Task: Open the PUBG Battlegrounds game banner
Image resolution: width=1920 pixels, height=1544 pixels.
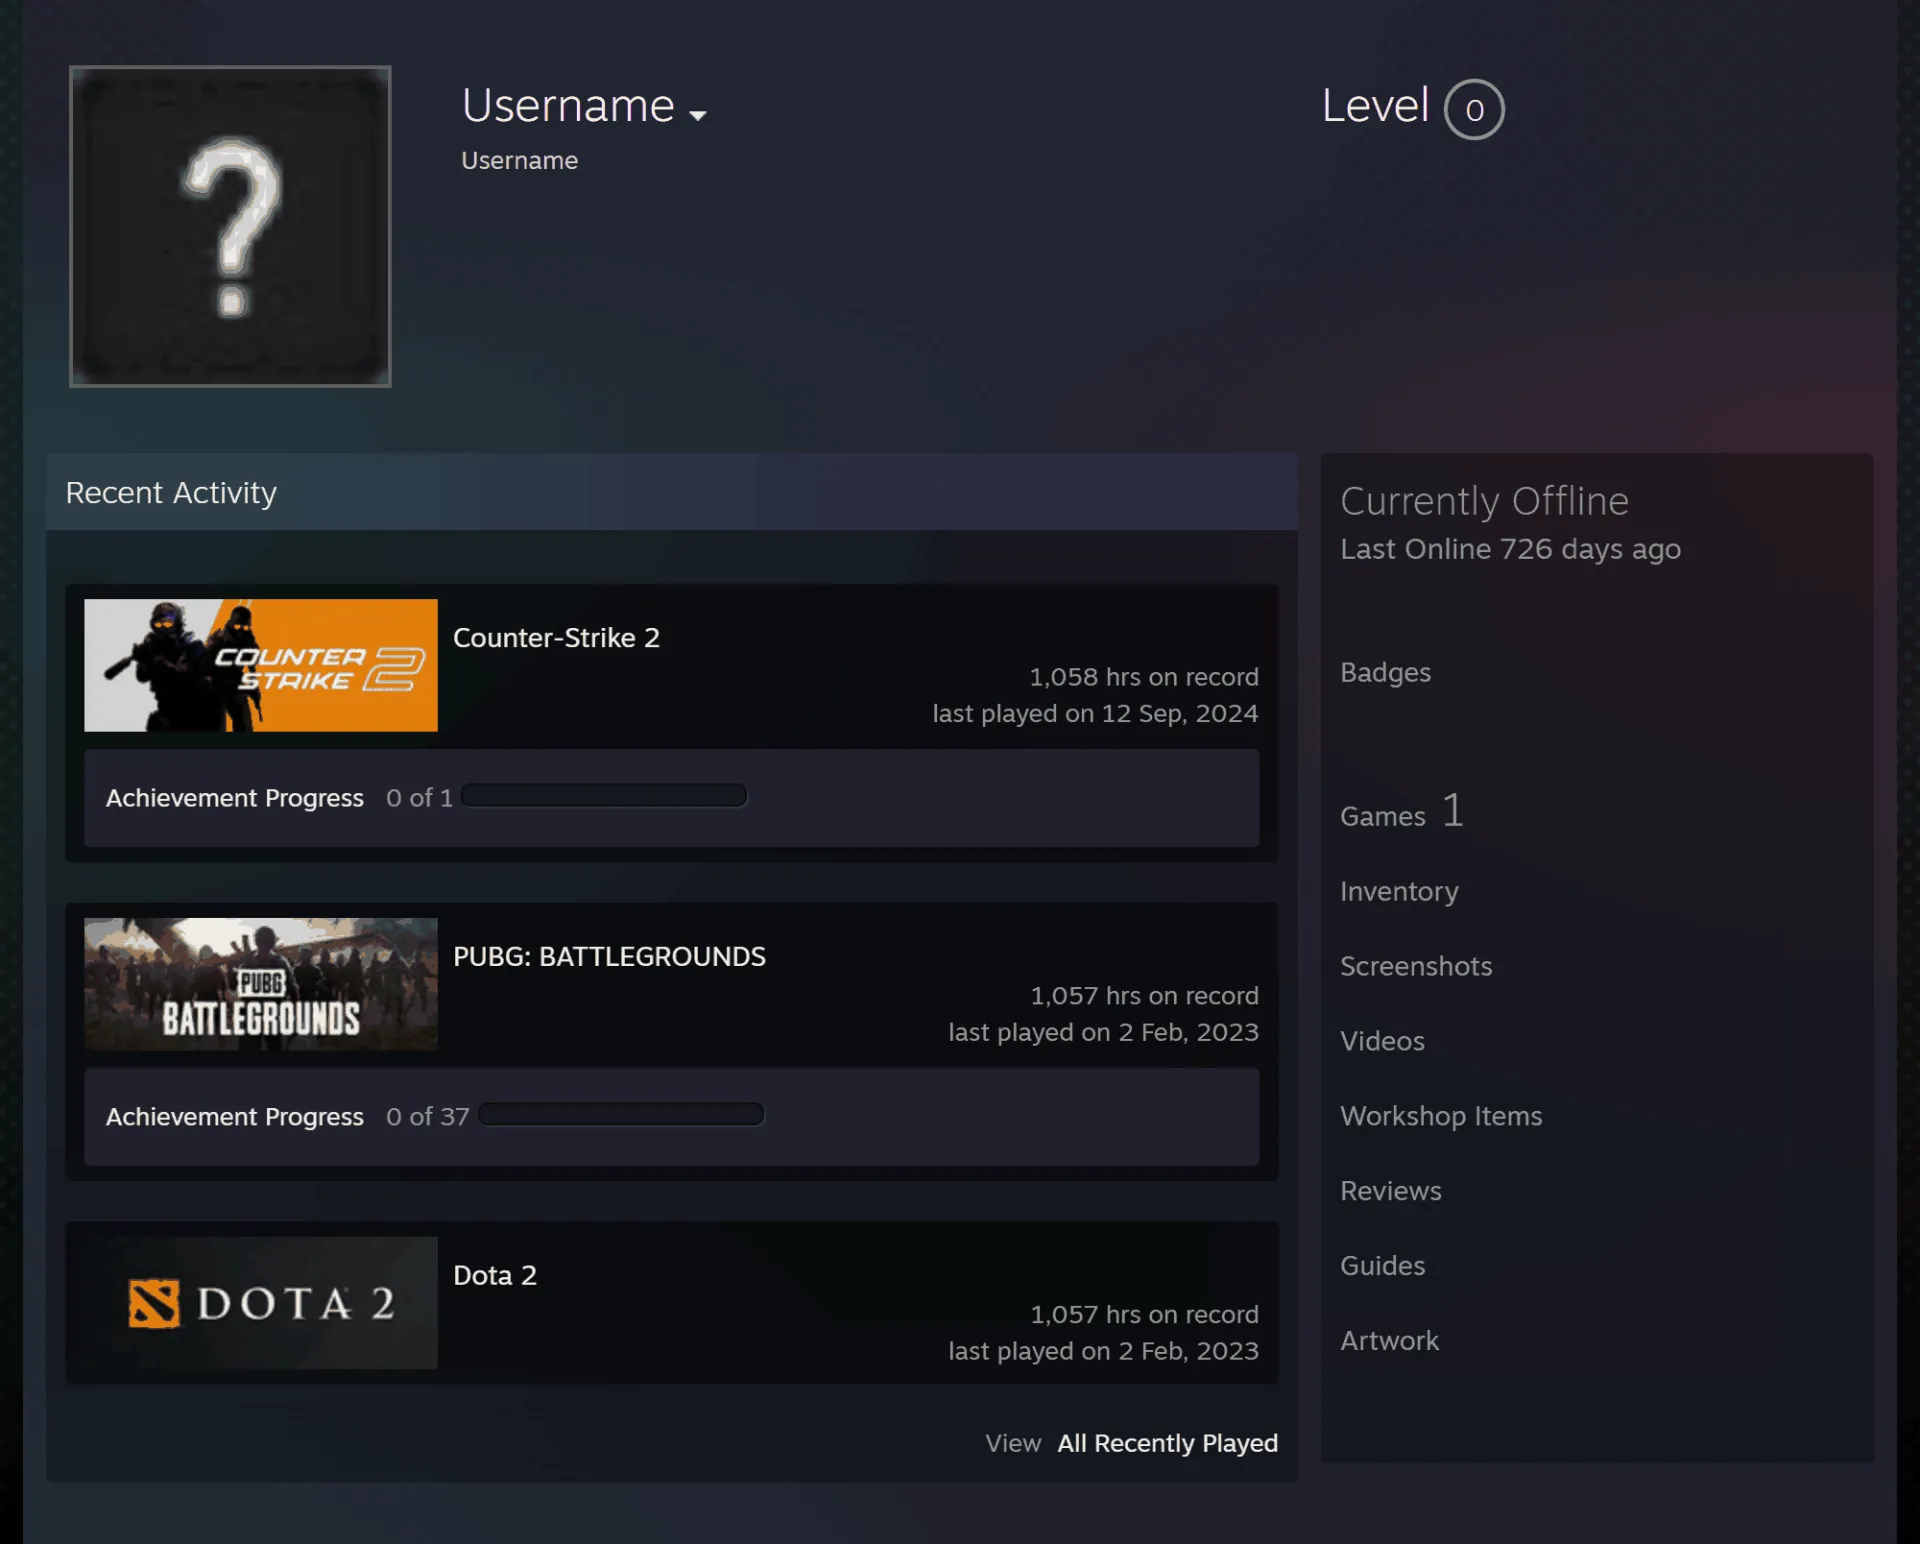Action: pos(261,984)
